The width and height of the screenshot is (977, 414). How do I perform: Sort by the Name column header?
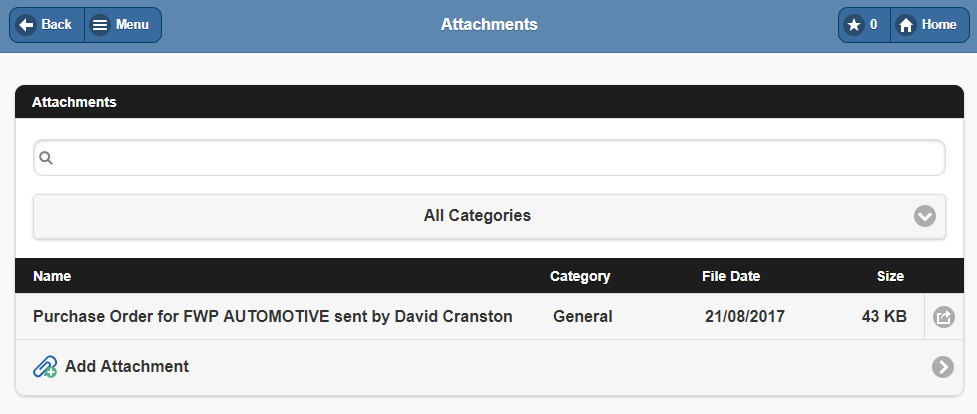52,276
